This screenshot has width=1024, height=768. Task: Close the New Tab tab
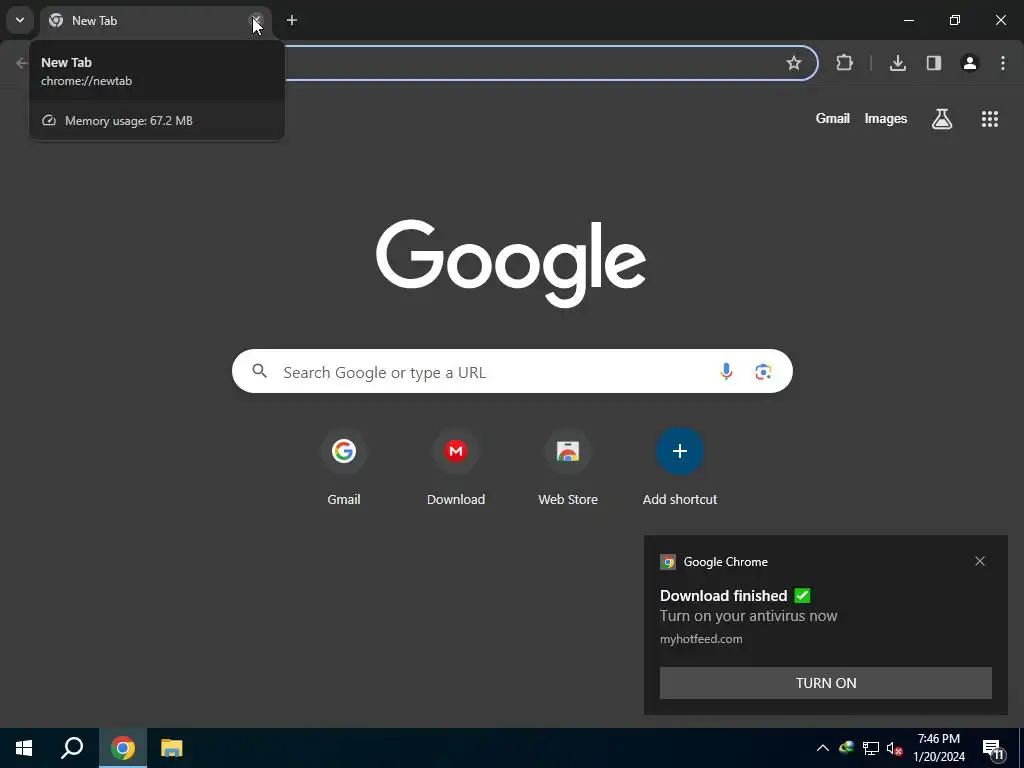click(x=256, y=21)
